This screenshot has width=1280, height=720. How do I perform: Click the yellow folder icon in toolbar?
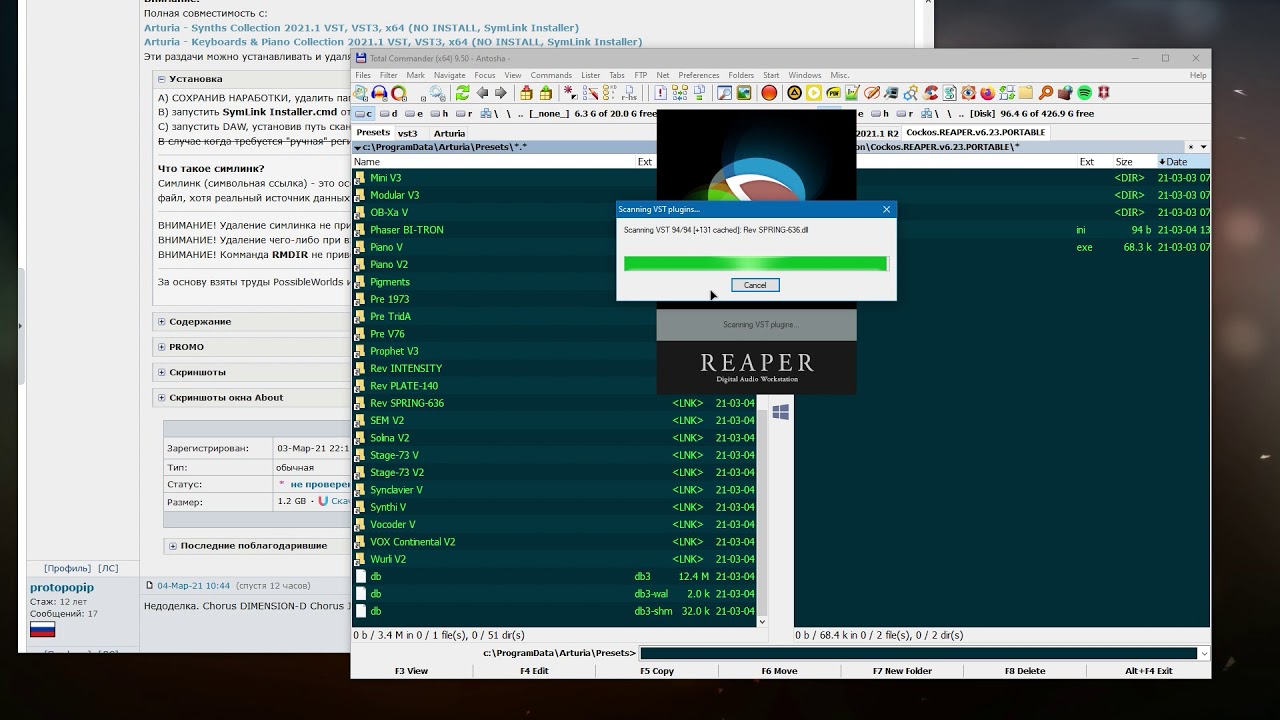click(1026, 93)
